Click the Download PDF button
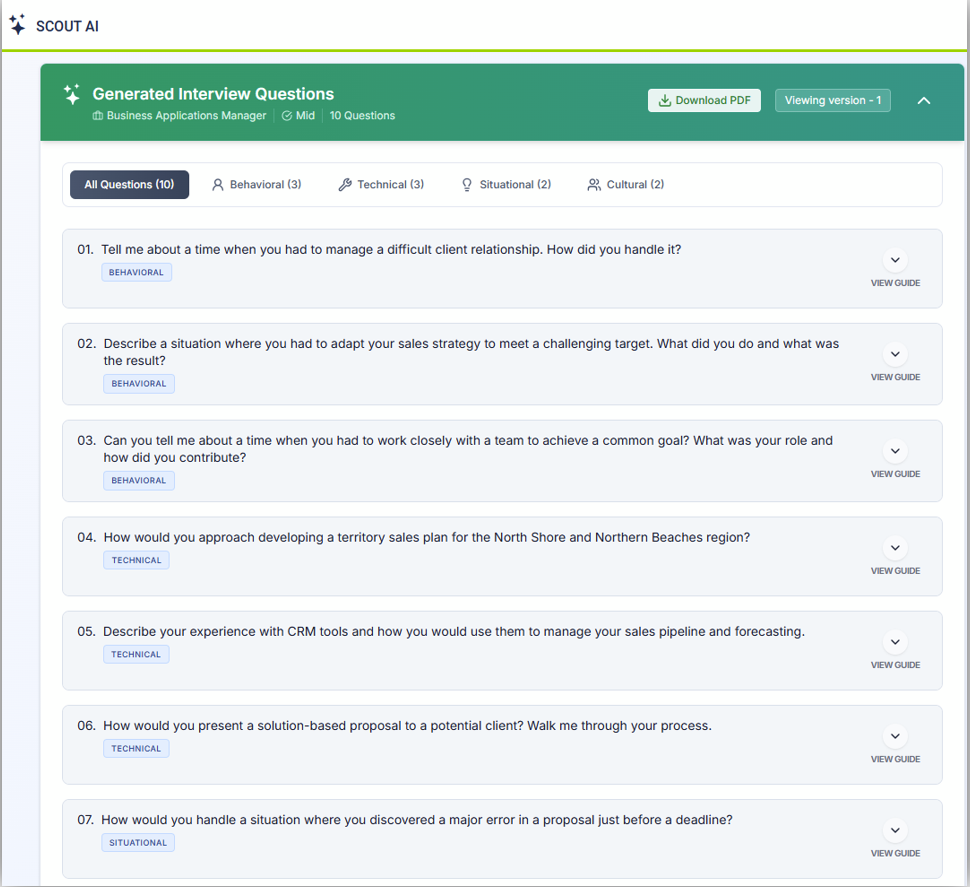Viewport: 970px width, 887px height. click(x=704, y=100)
